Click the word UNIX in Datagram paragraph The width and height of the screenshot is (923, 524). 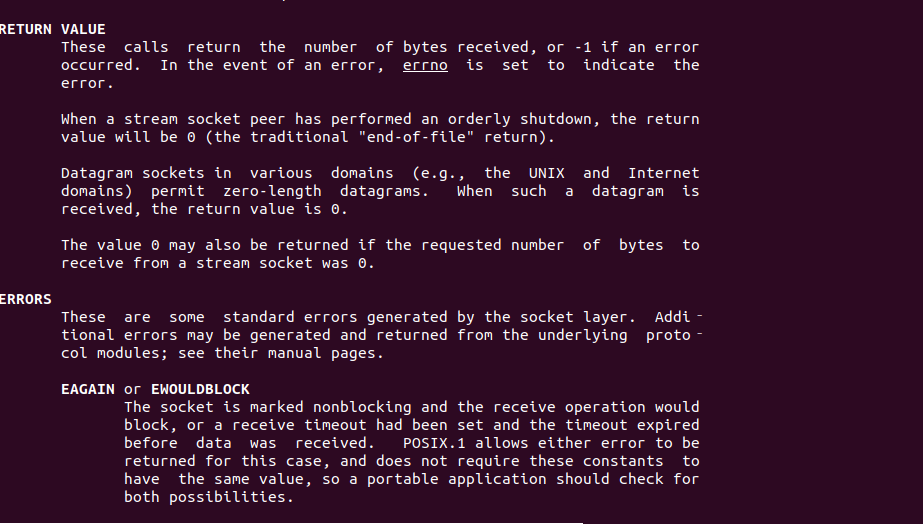point(546,173)
